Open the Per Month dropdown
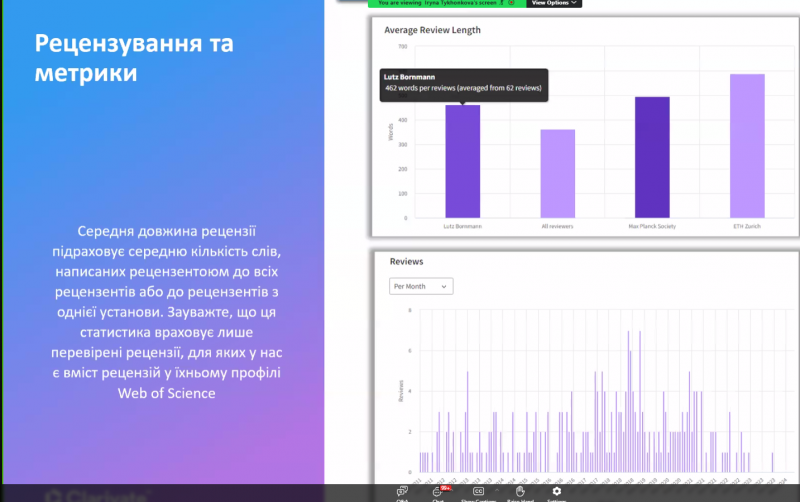 tap(421, 286)
